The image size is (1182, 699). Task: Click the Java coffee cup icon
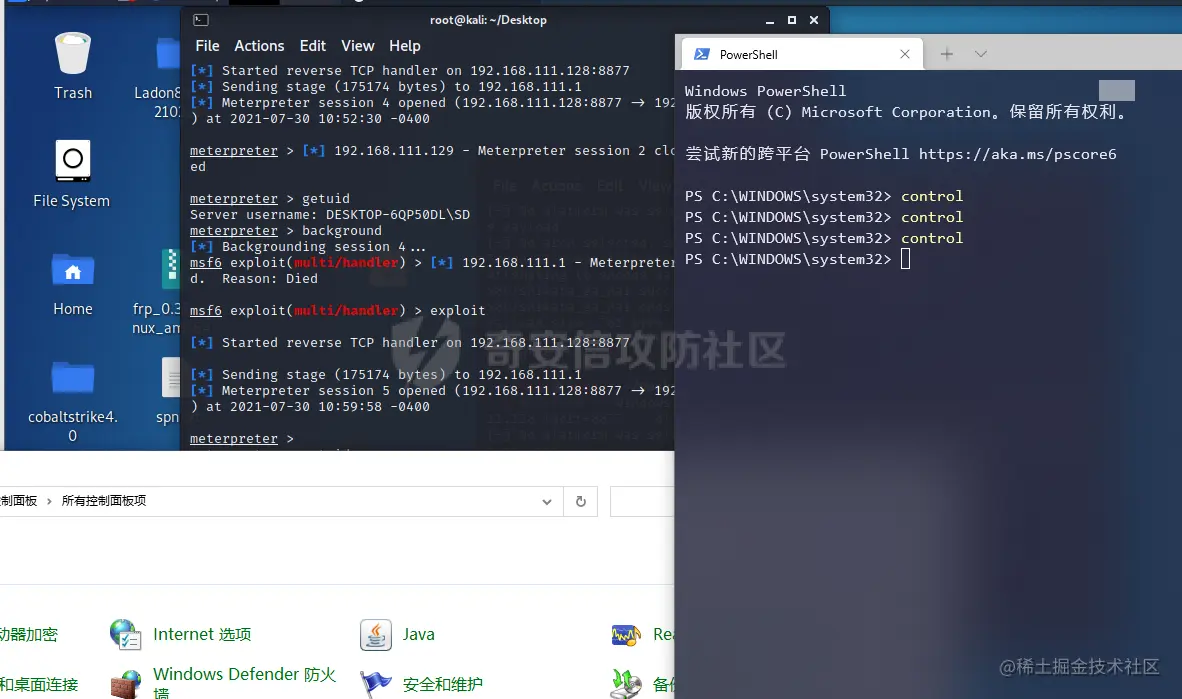click(x=375, y=634)
